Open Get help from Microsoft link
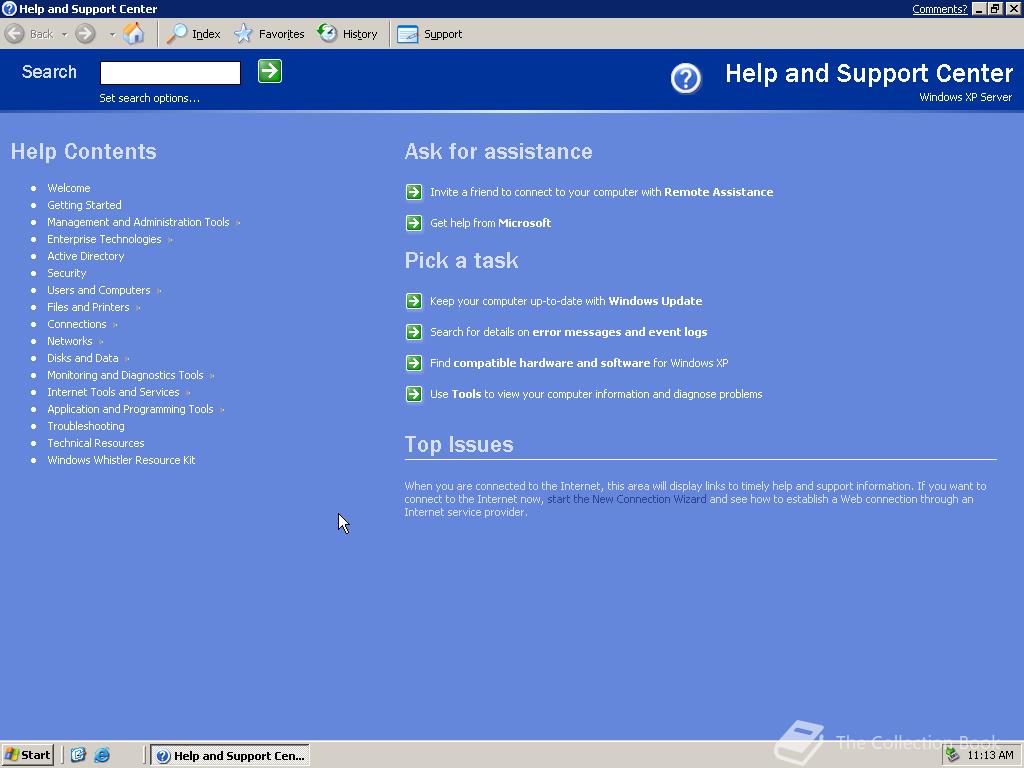 coord(490,223)
